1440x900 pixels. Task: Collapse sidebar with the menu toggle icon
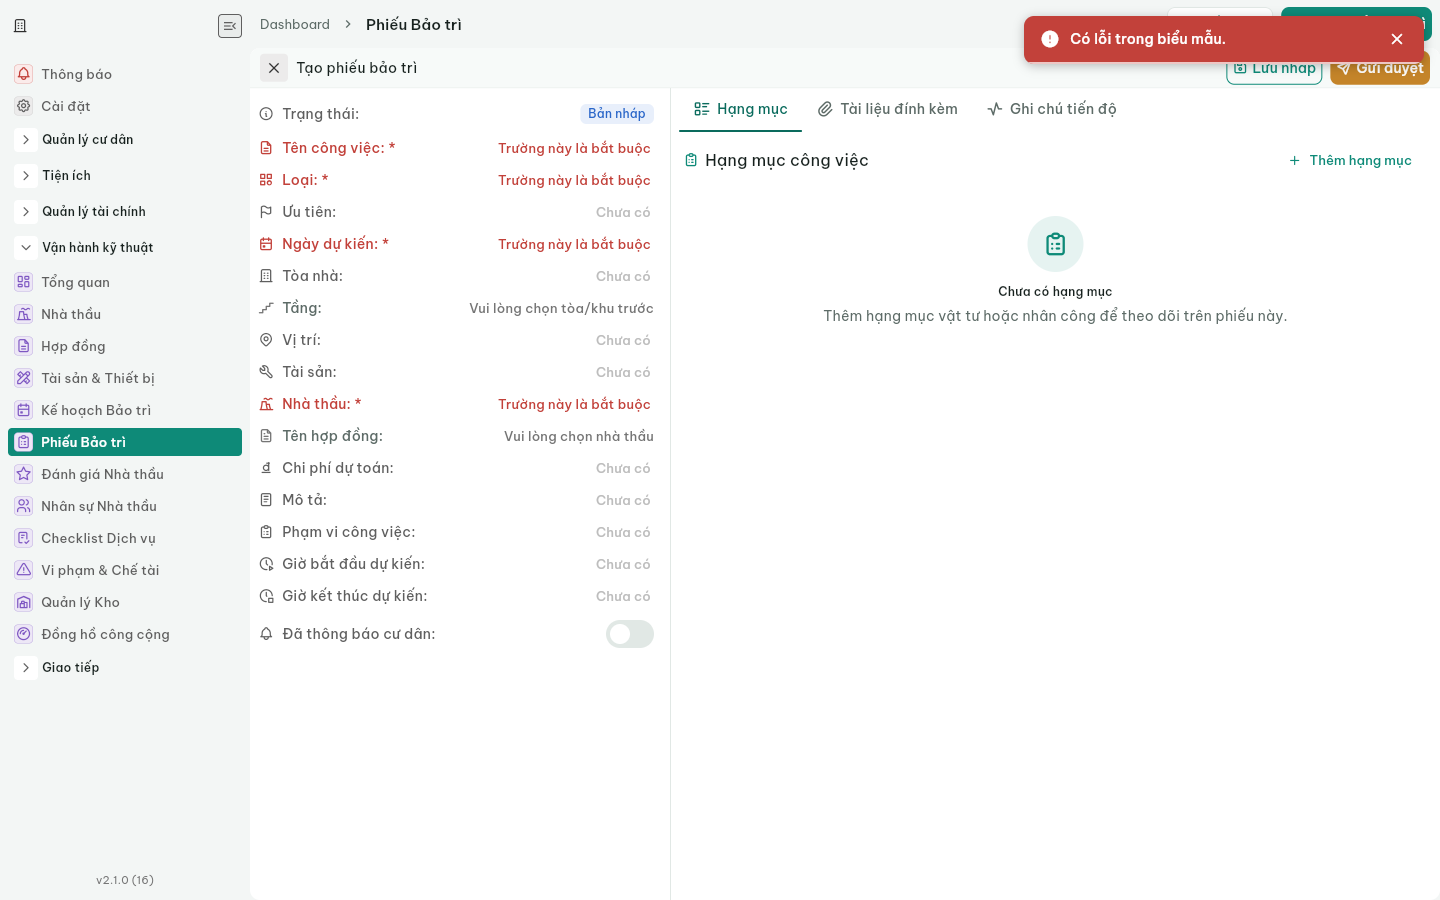230,26
